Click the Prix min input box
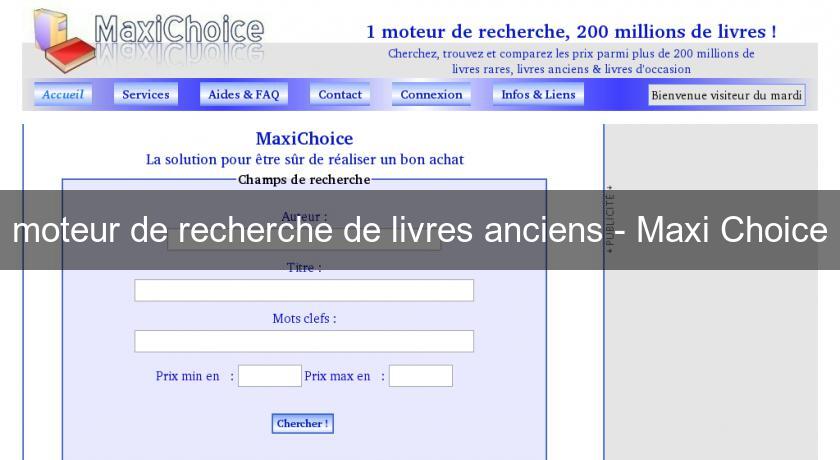This screenshot has width=840, height=460. click(x=270, y=376)
